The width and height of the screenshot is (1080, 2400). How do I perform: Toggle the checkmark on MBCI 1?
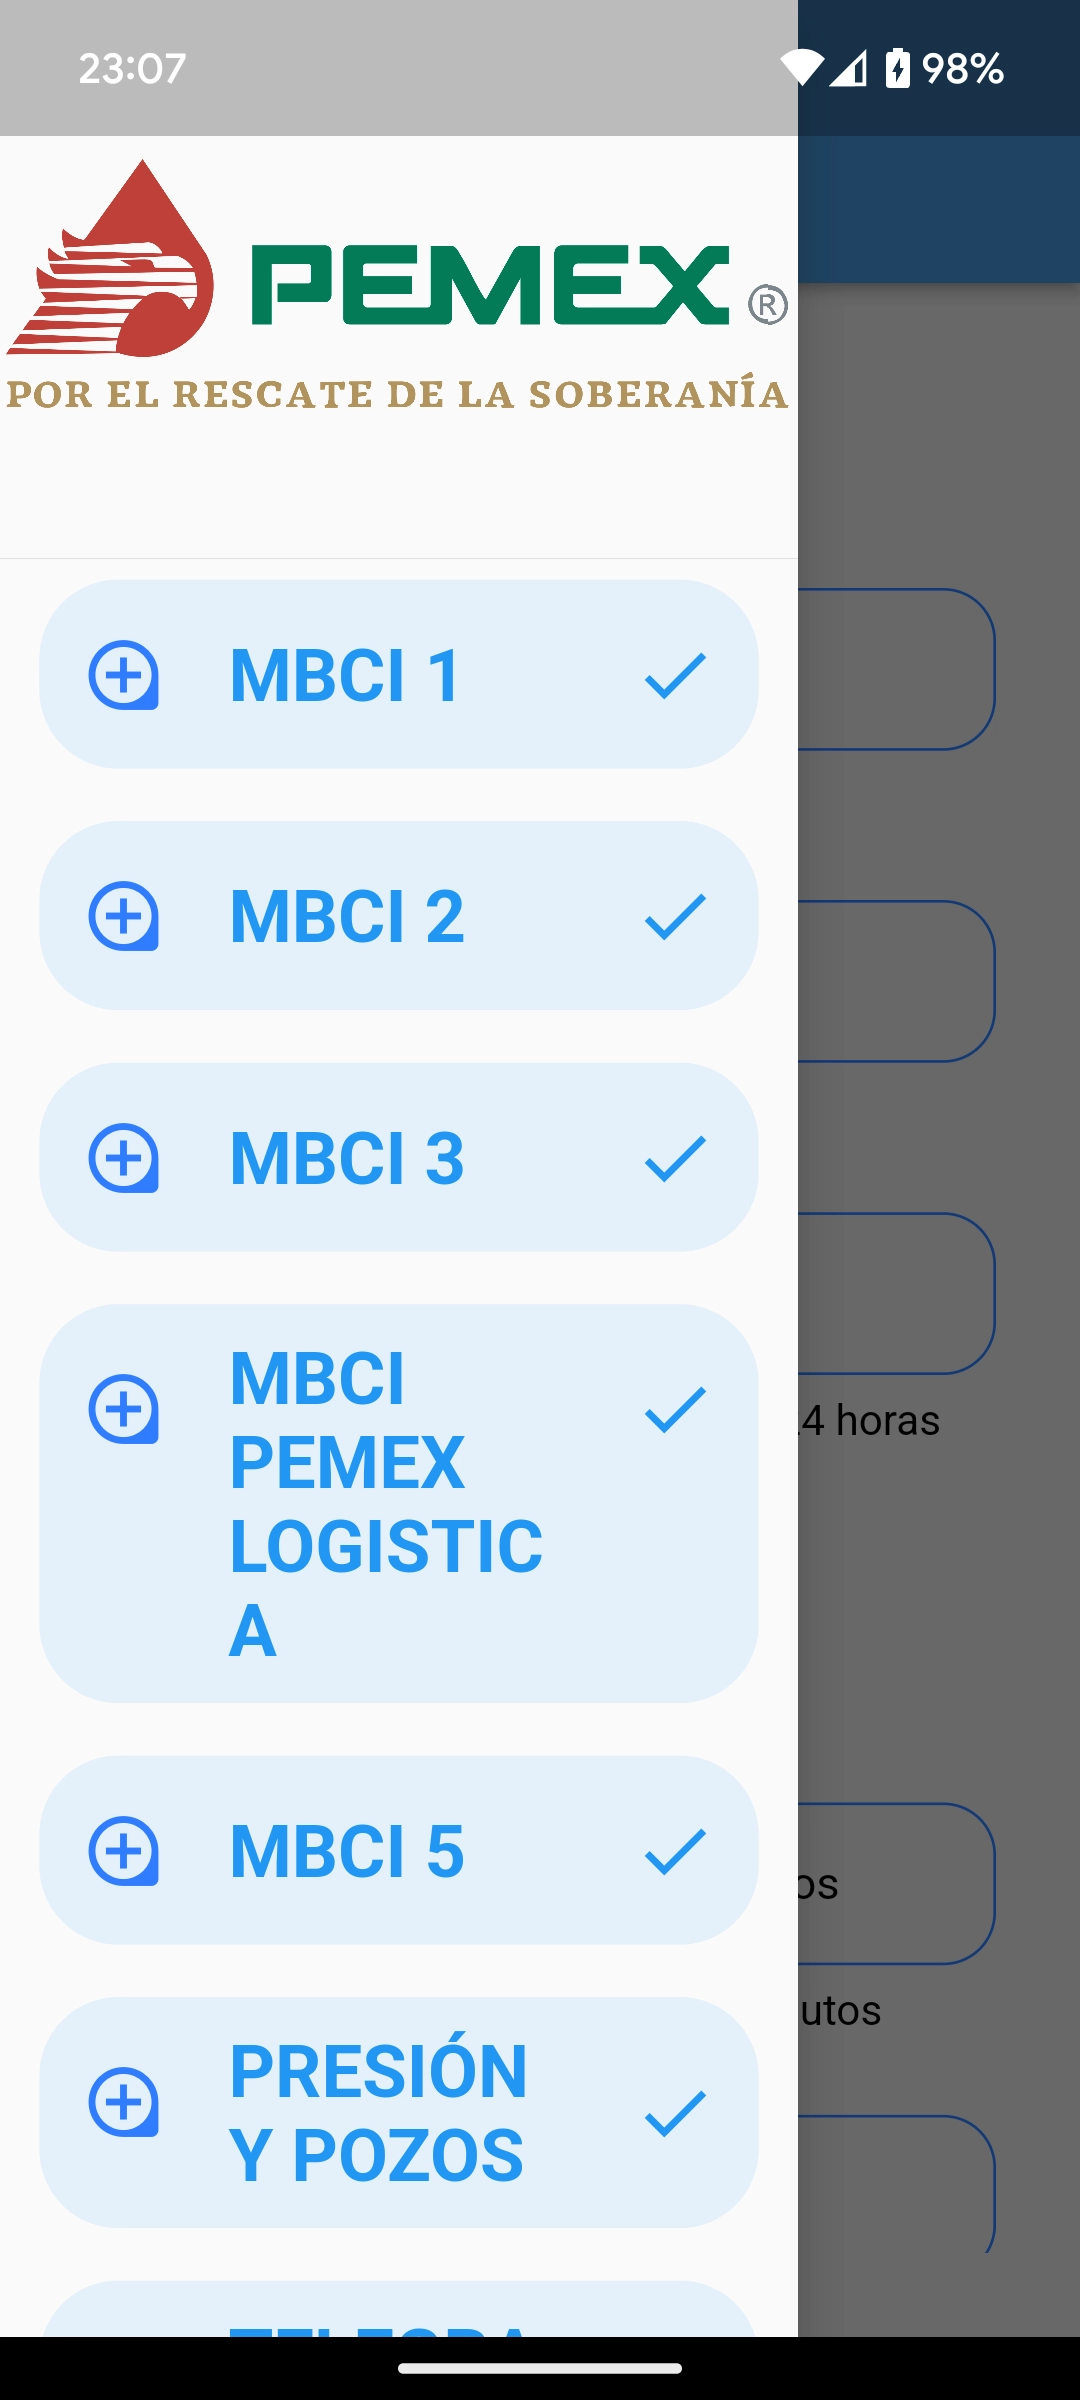coord(676,675)
